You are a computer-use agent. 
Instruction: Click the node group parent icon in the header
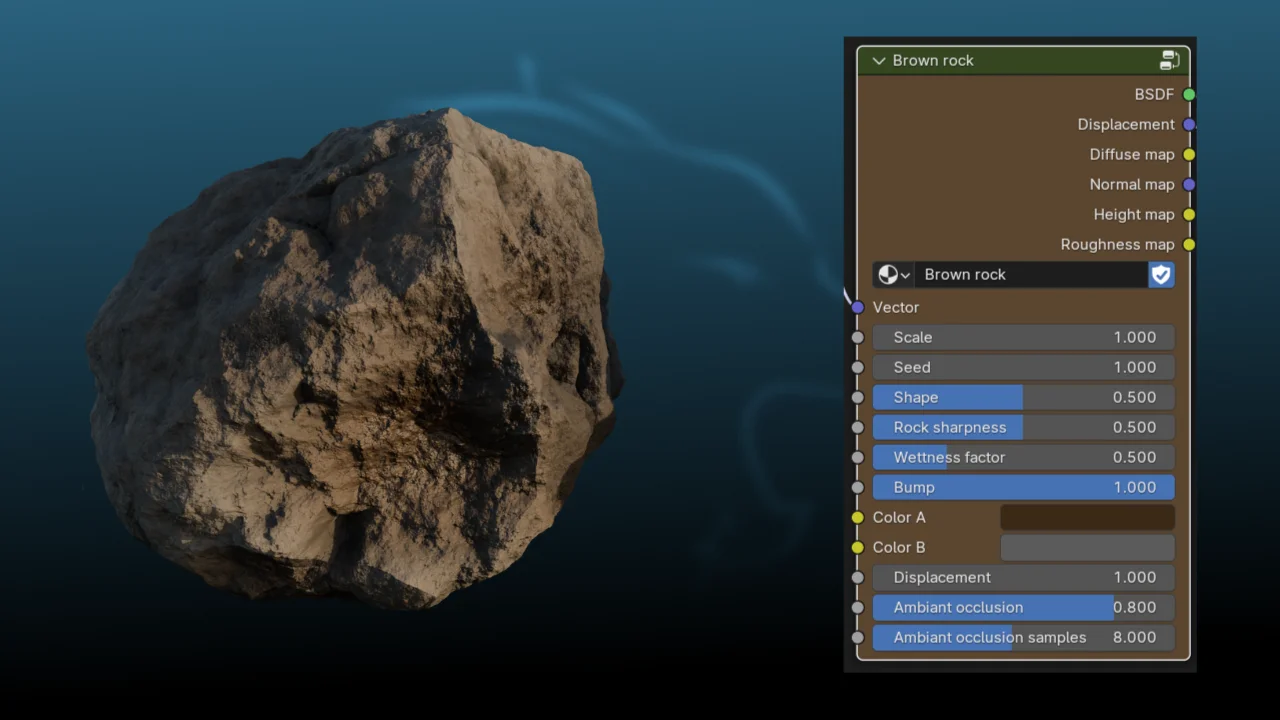pyautogui.click(x=1169, y=60)
